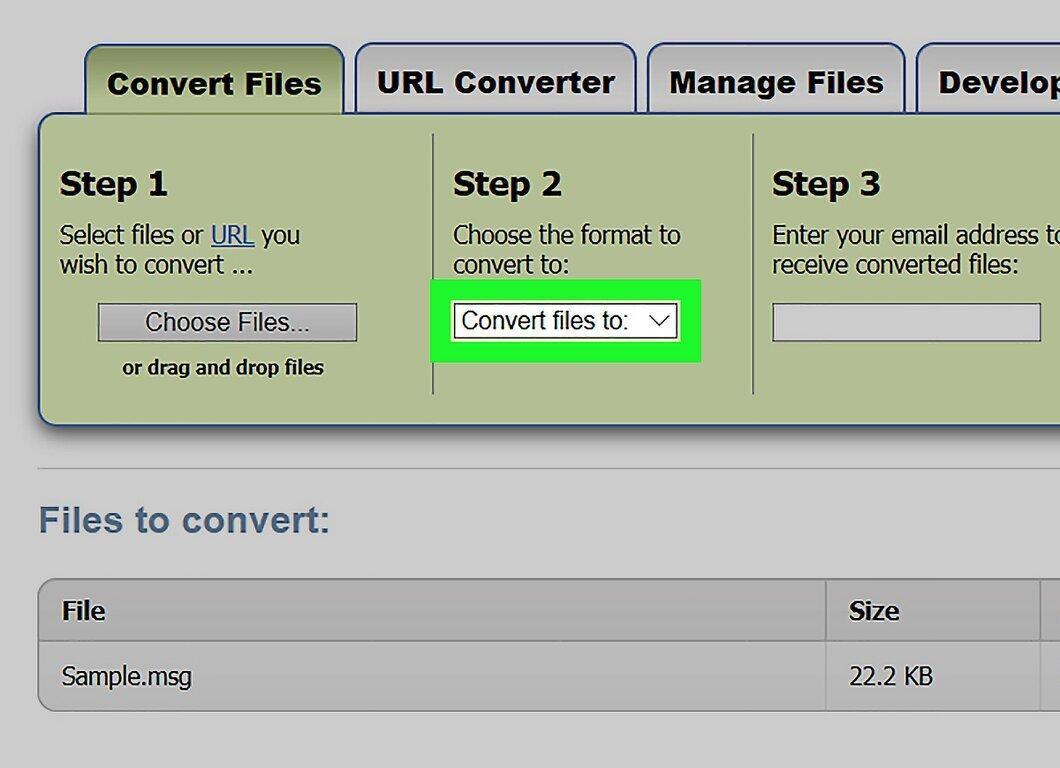
Task: Open the Manage Files tab
Action: point(776,80)
